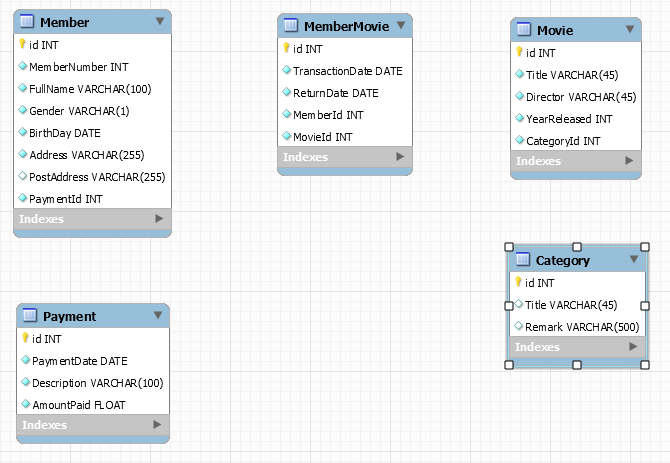Select the AmountPaid FLOAT column in Payment

click(x=79, y=404)
